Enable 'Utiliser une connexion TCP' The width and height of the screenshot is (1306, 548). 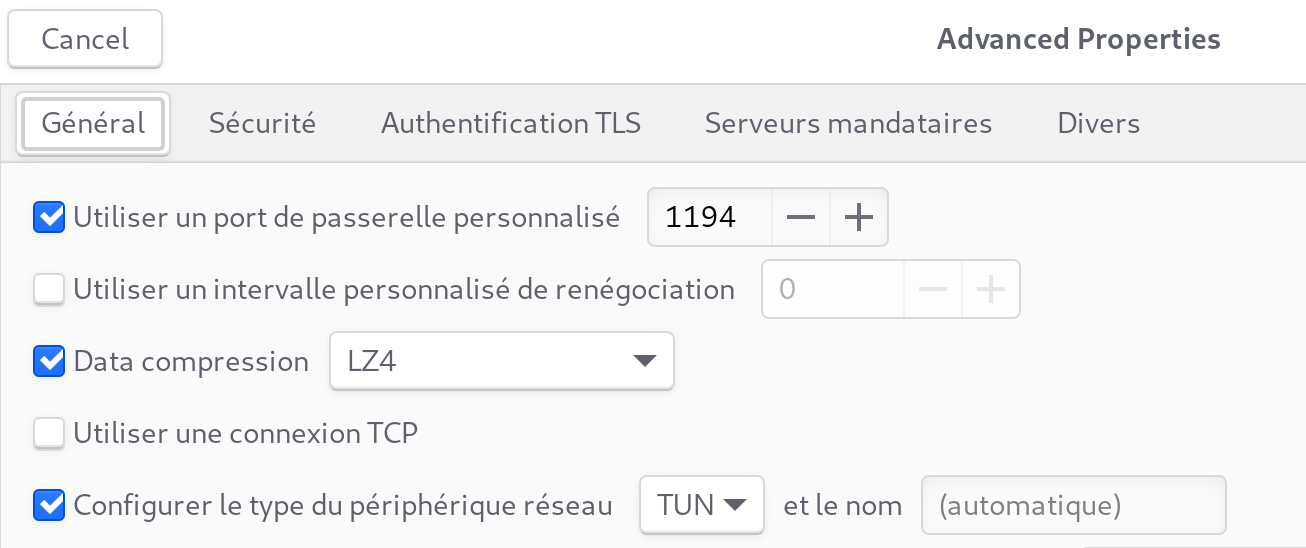pyautogui.click(x=49, y=434)
